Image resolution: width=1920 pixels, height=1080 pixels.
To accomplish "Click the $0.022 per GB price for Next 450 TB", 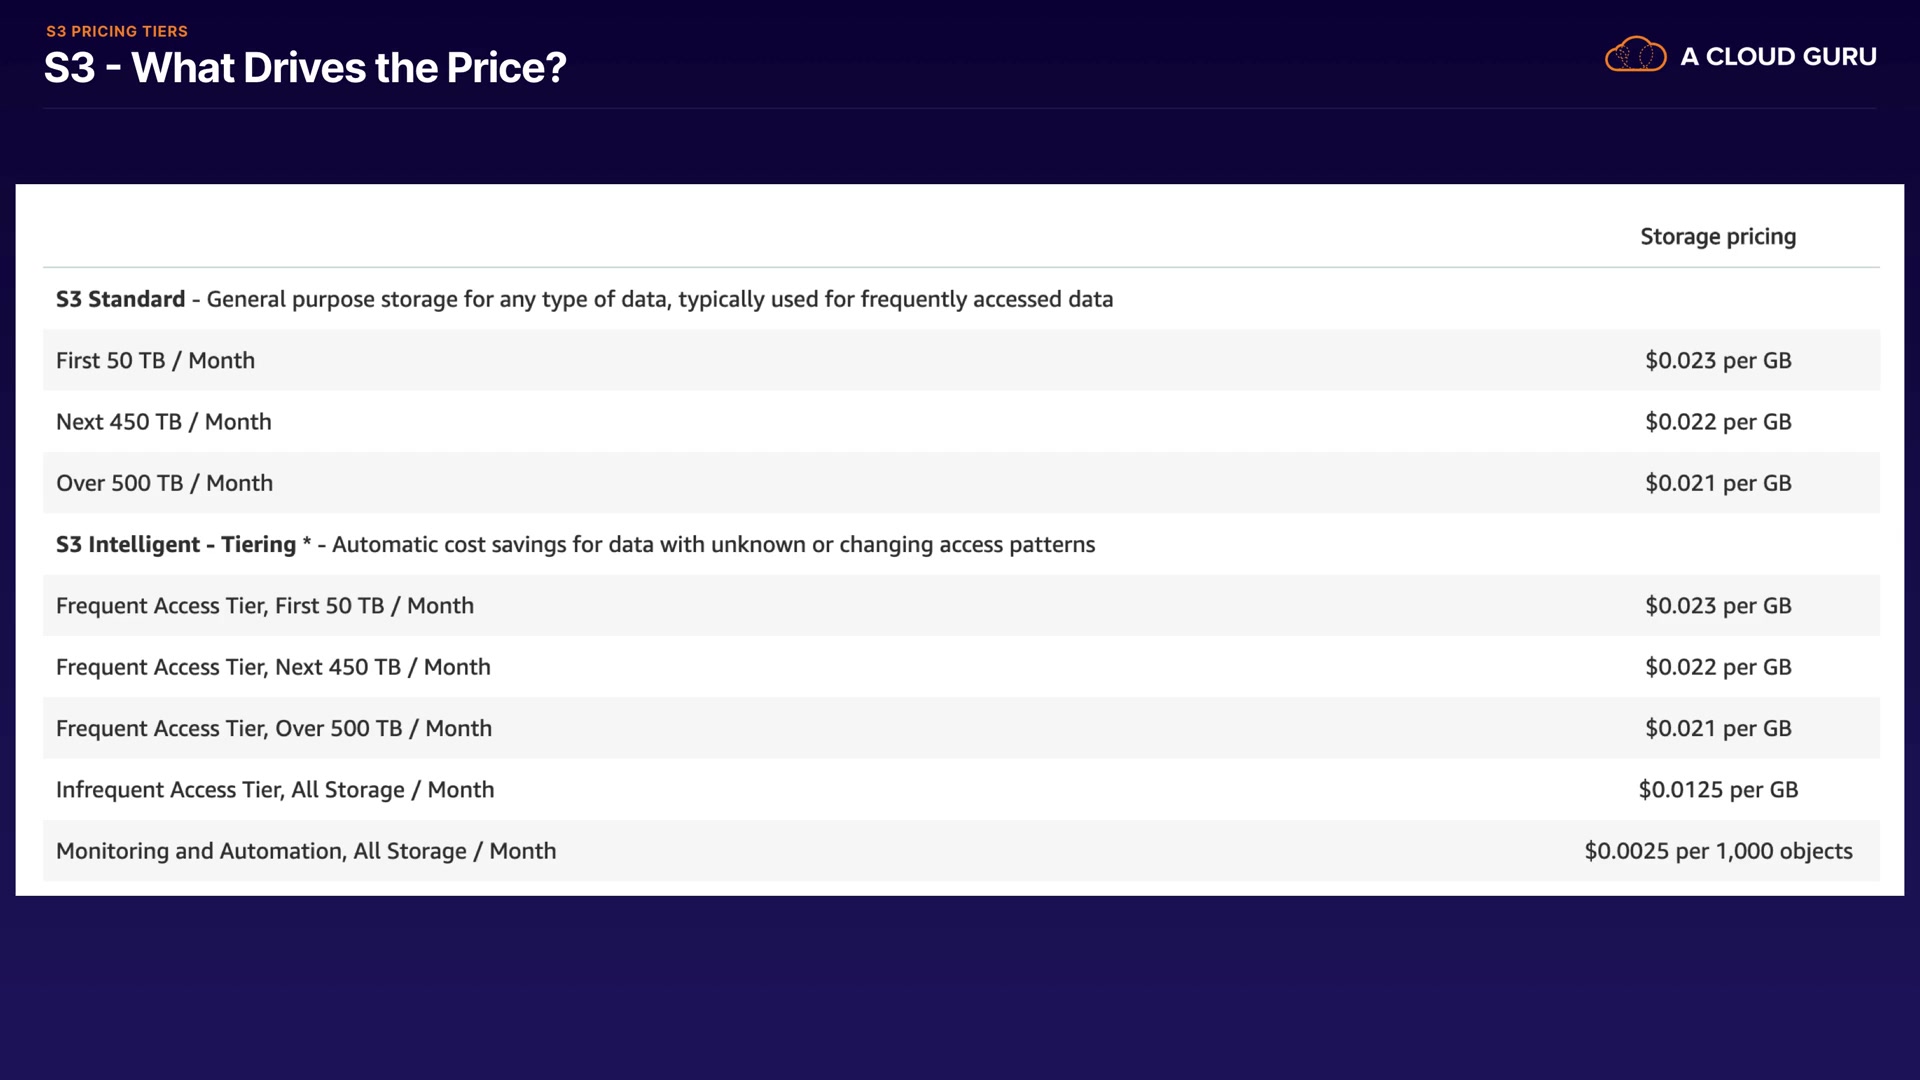I will pos(1718,422).
